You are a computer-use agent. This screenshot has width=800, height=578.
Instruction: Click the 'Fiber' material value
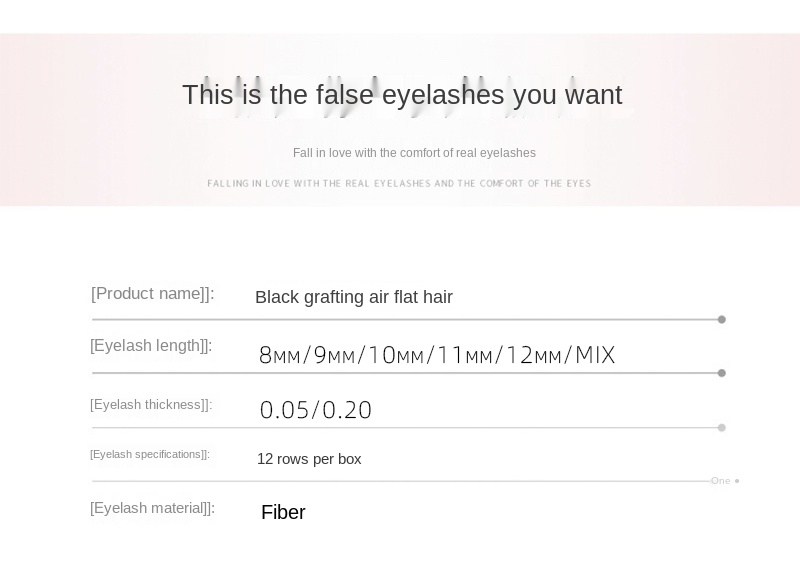point(283,512)
